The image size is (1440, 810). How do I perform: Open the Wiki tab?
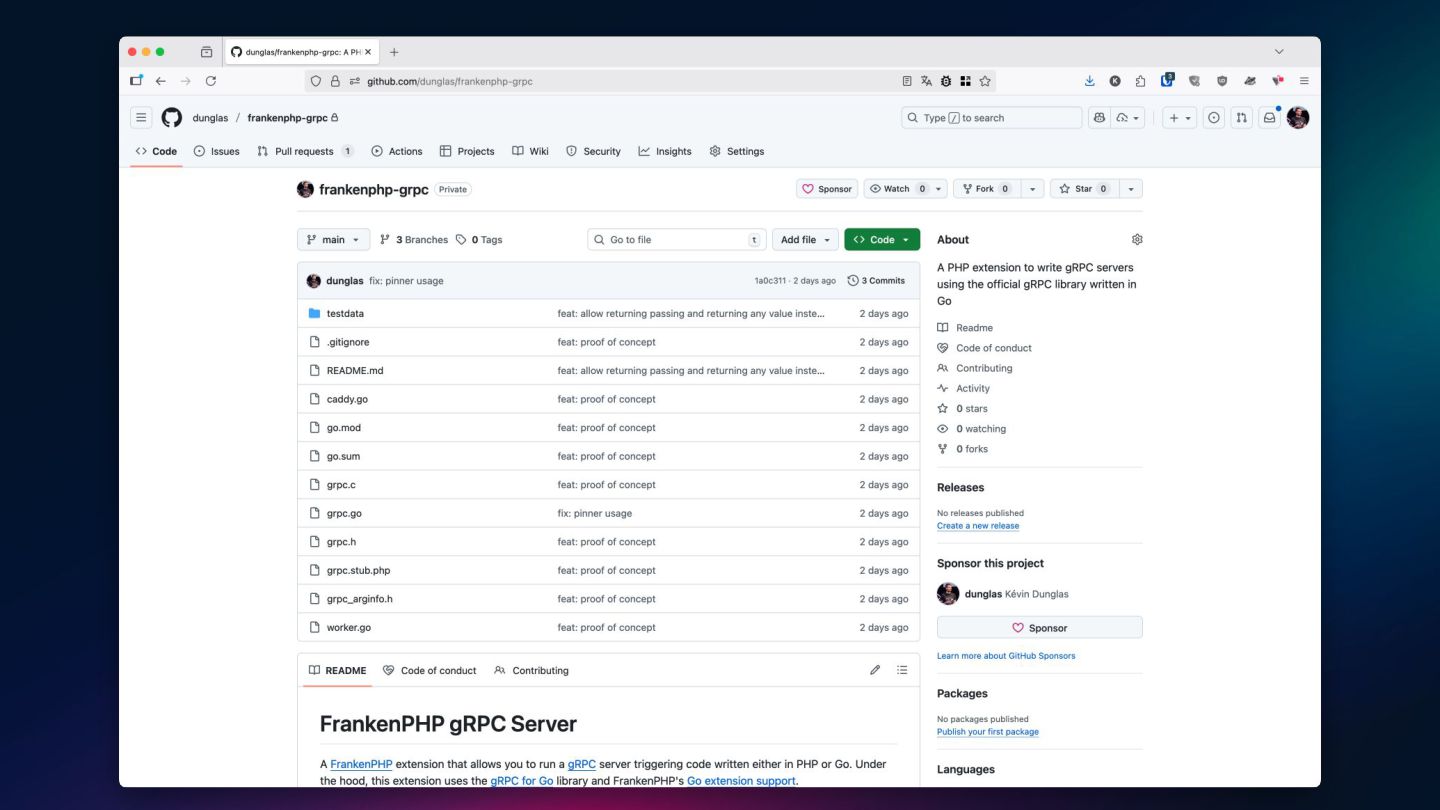[530, 151]
